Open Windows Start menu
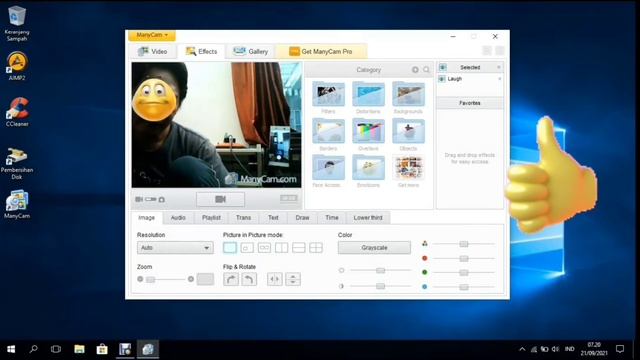Image resolution: width=640 pixels, height=360 pixels. [x=11, y=349]
